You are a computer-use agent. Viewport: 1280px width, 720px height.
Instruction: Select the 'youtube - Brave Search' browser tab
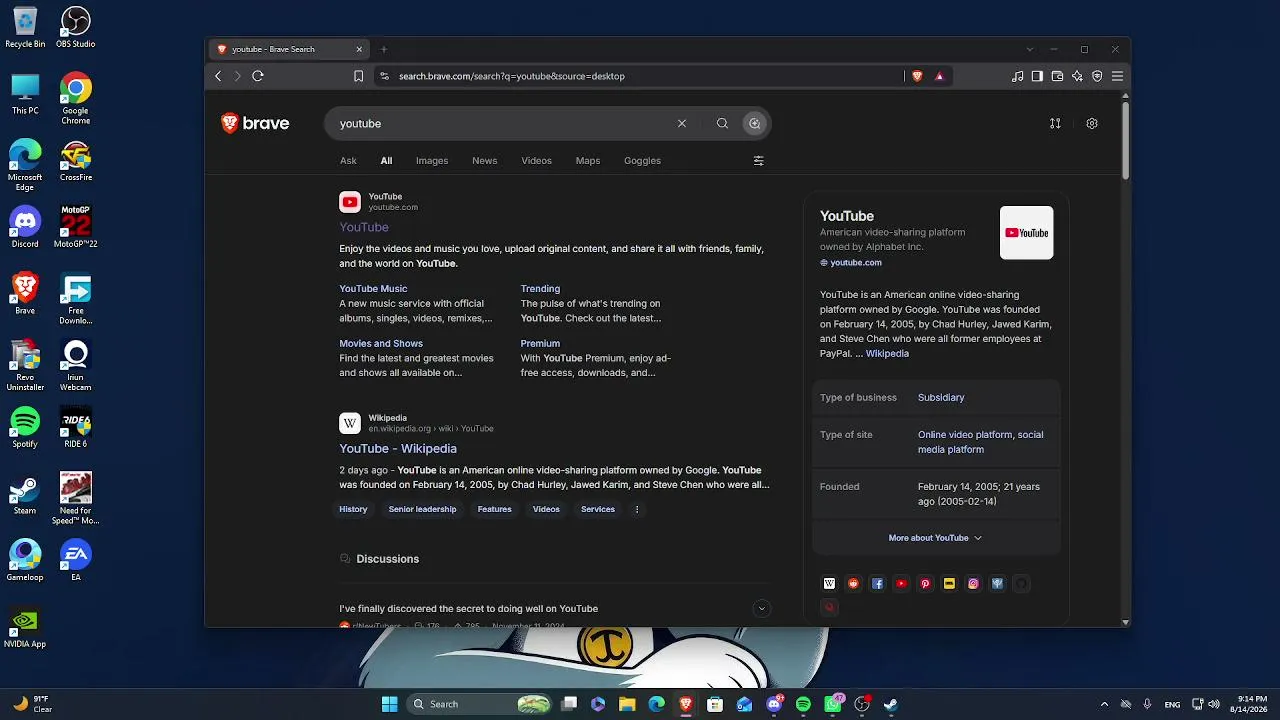(x=290, y=49)
